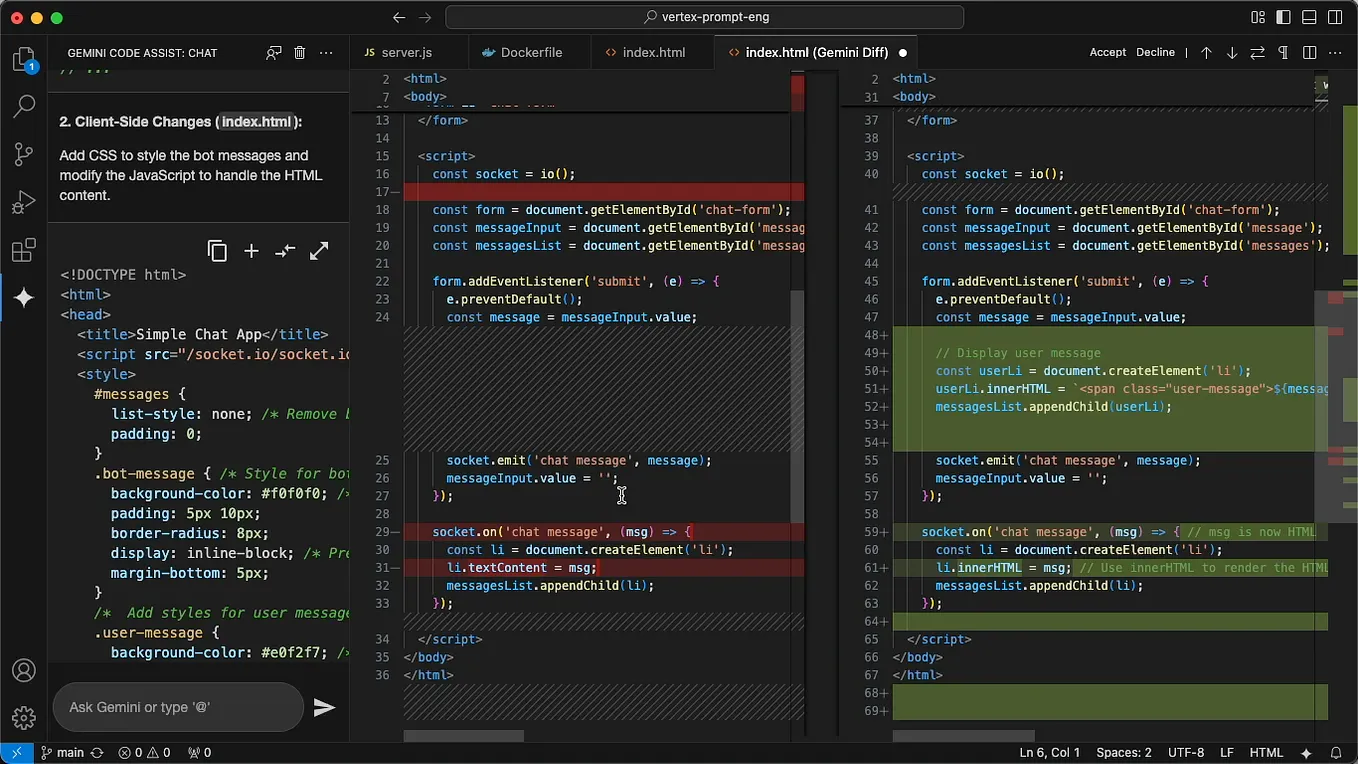The image size is (1358, 764).
Task: Open the Run and Debug view
Action: pyautogui.click(x=23, y=202)
